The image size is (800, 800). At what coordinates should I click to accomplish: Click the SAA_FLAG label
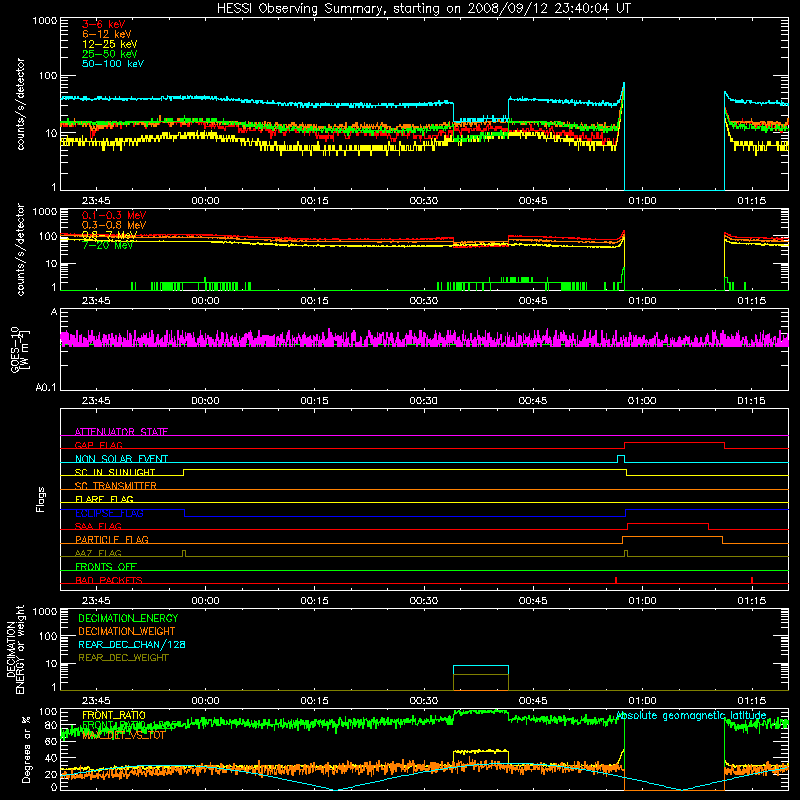click(x=98, y=526)
